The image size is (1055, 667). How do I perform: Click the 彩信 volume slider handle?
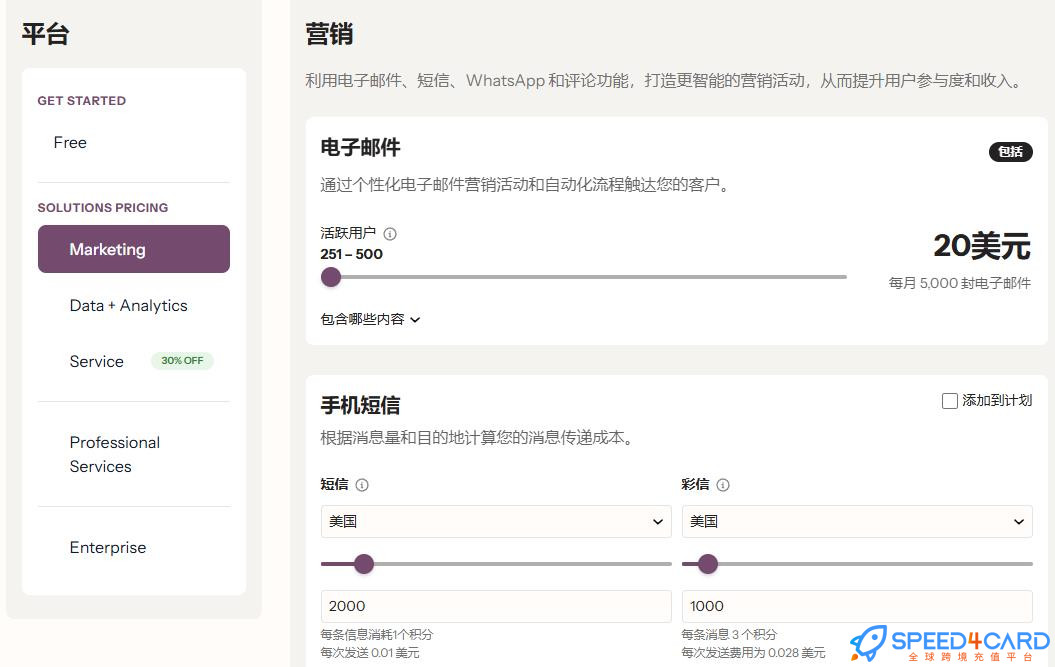(x=708, y=564)
